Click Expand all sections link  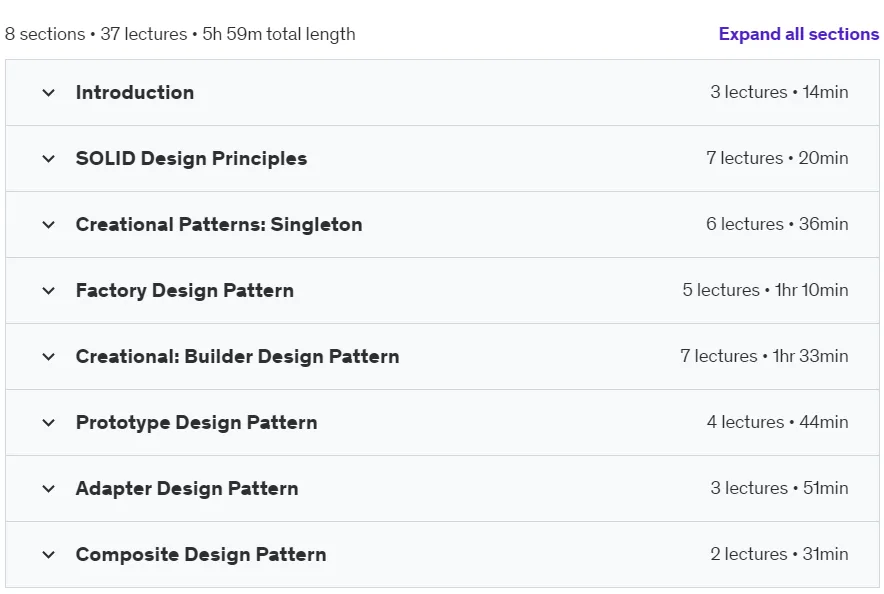click(798, 34)
